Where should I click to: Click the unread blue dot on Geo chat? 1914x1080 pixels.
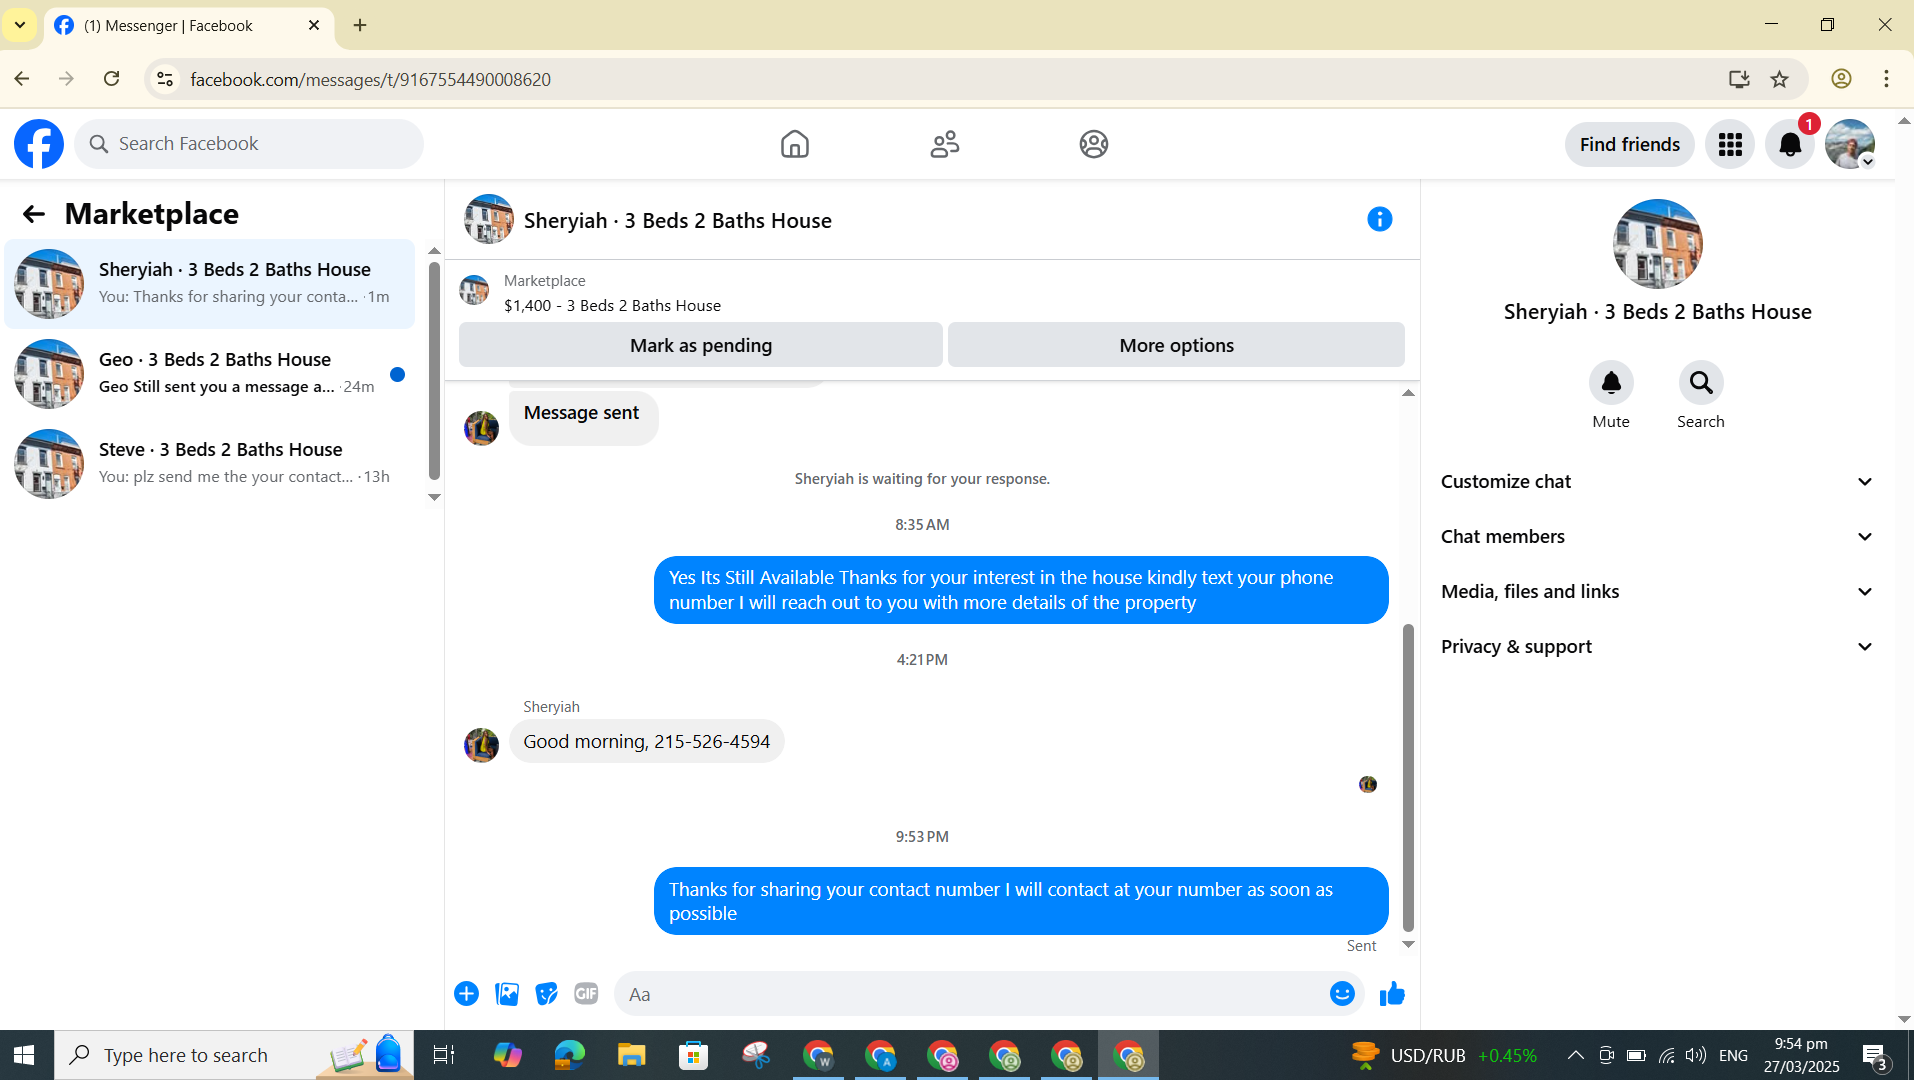tap(397, 374)
